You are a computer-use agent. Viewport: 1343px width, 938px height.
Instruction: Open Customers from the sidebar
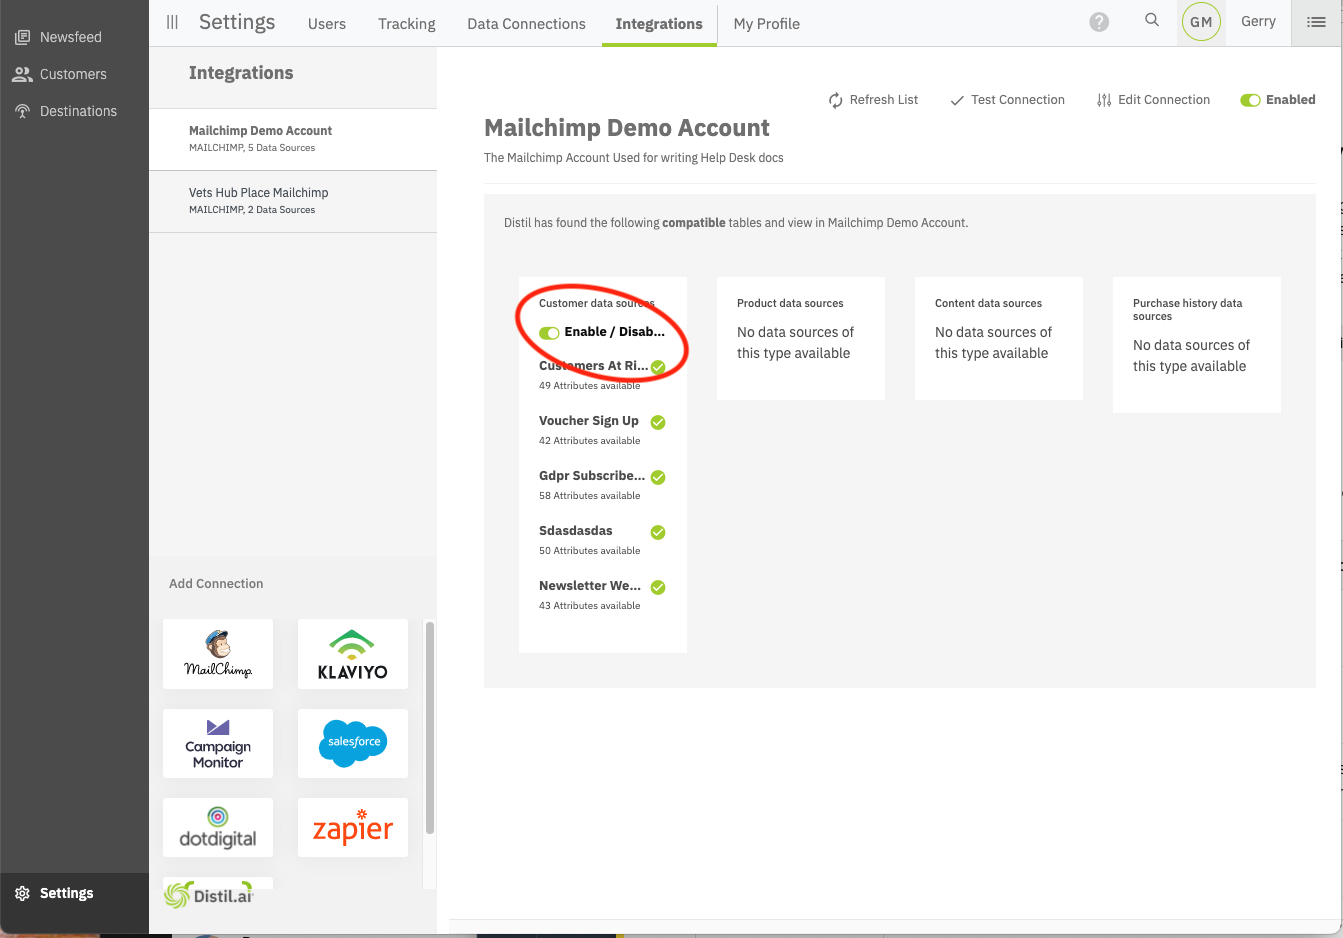click(73, 74)
